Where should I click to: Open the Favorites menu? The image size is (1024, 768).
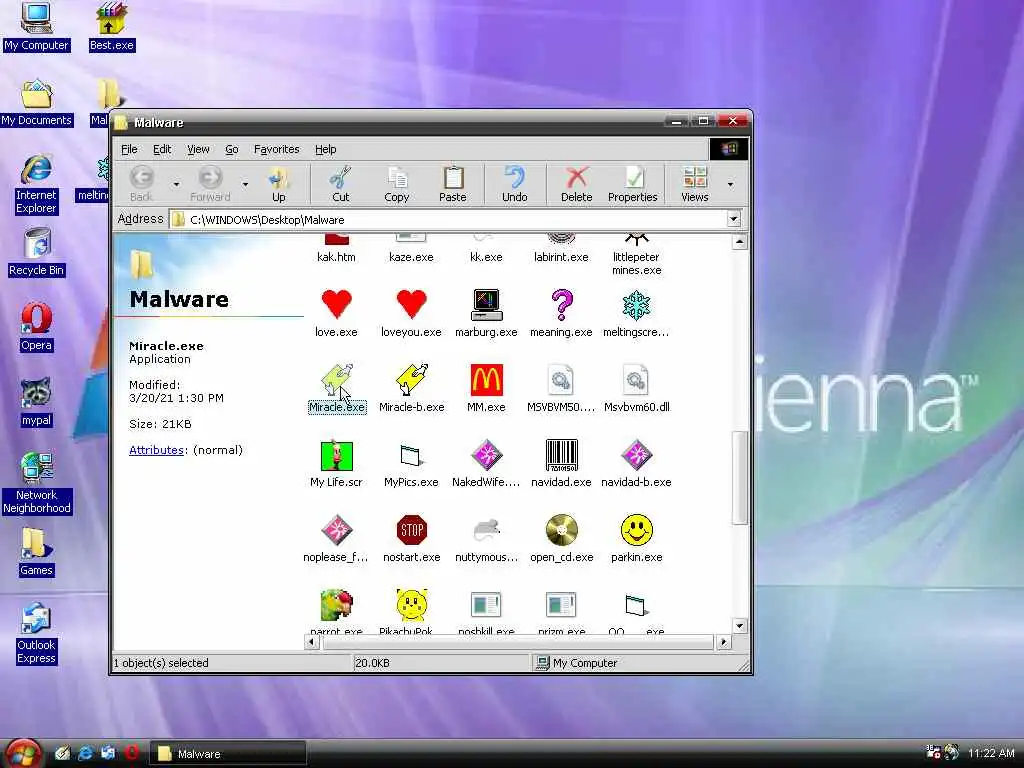point(276,149)
